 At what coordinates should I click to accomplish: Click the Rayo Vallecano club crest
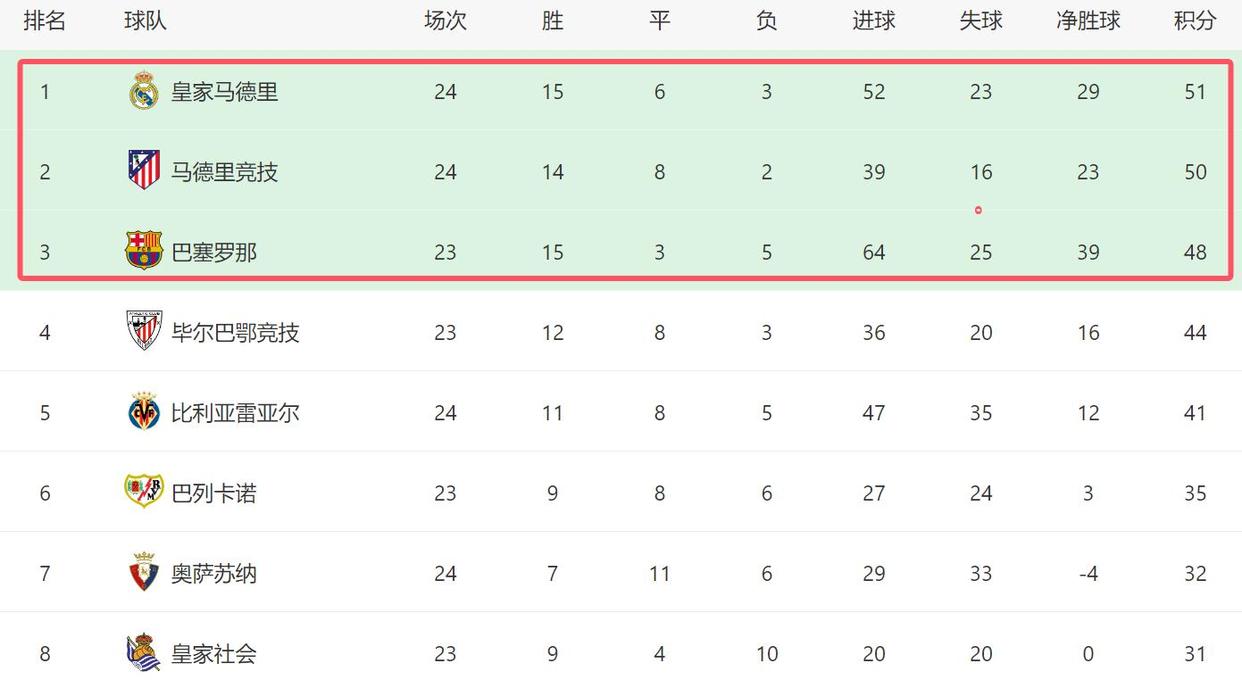click(144, 491)
